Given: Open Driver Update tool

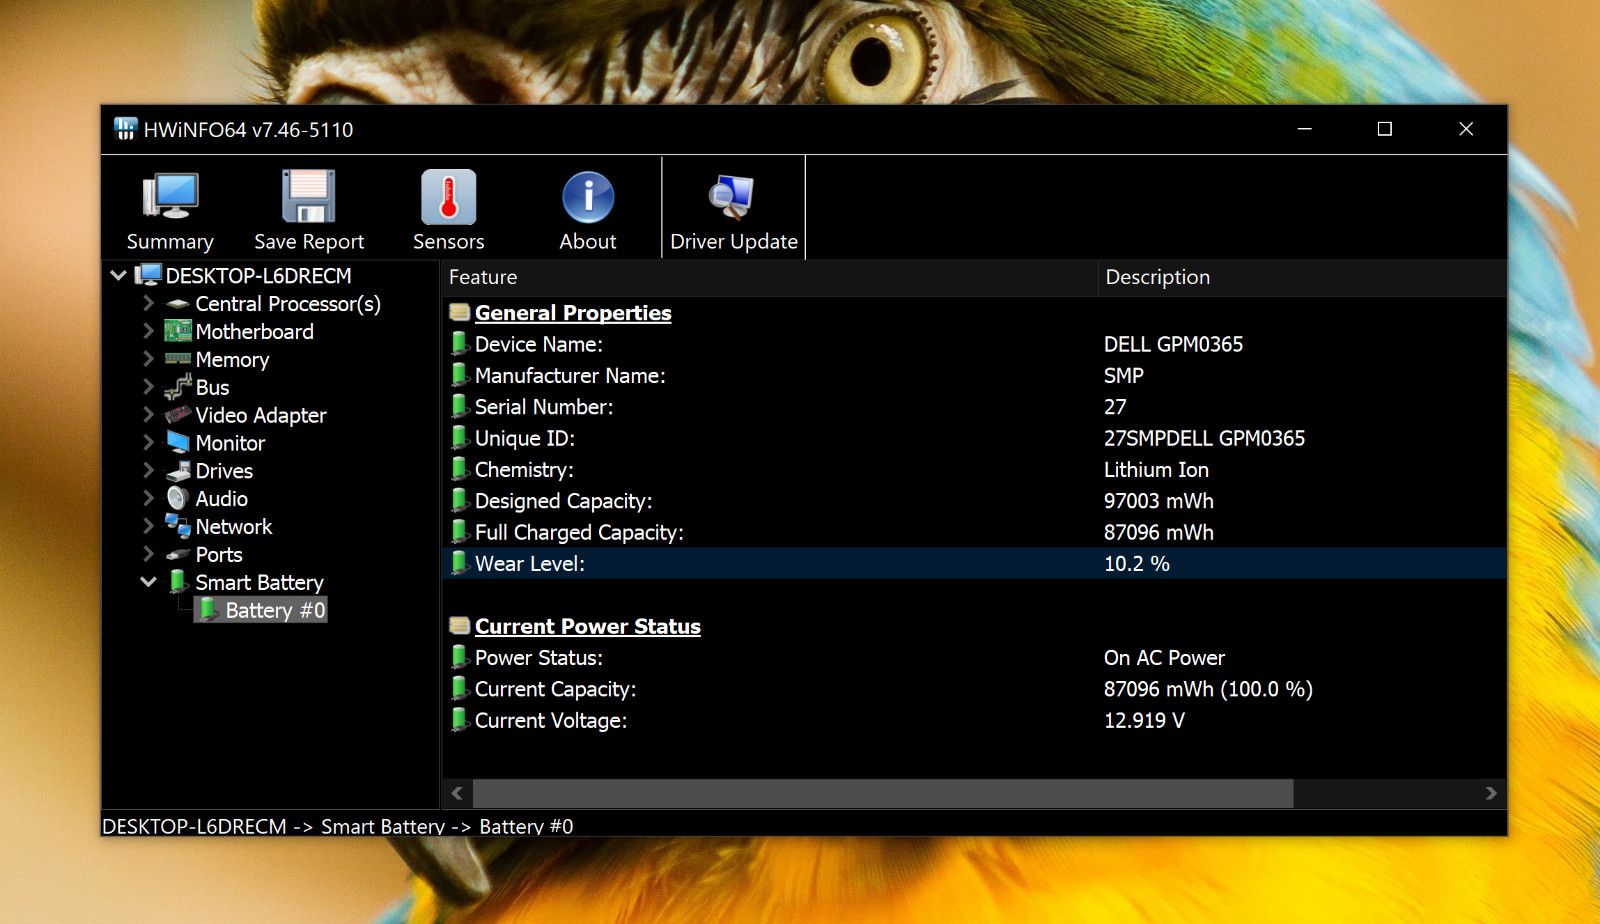Looking at the screenshot, I should tap(733, 208).
